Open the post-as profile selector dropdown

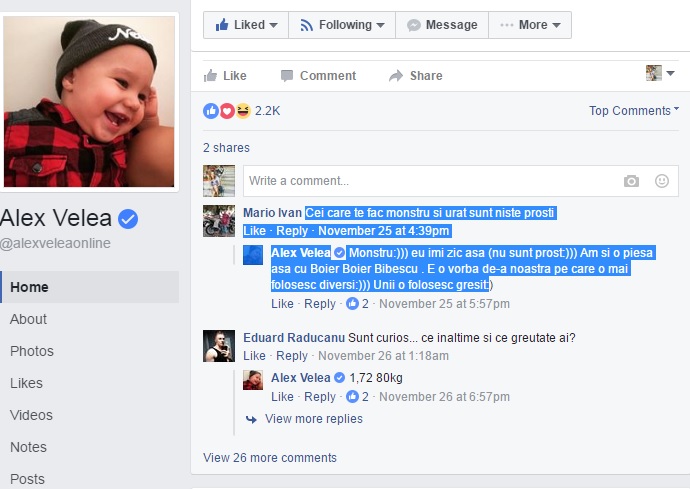point(660,73)
